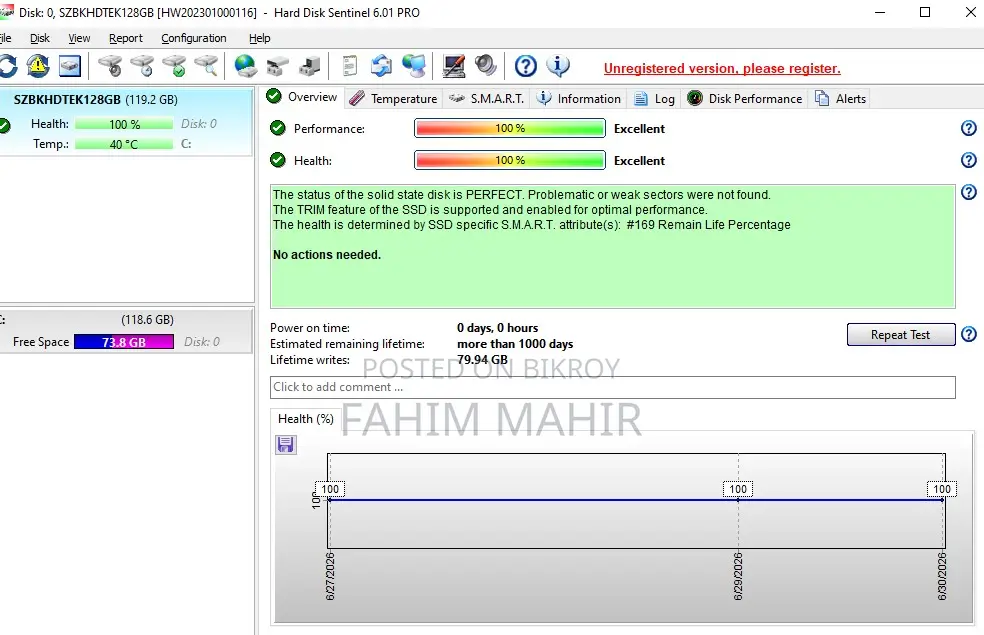Click the Repeat Test button
The height and width of the screenshot is (635, 984).
[901, 334]
